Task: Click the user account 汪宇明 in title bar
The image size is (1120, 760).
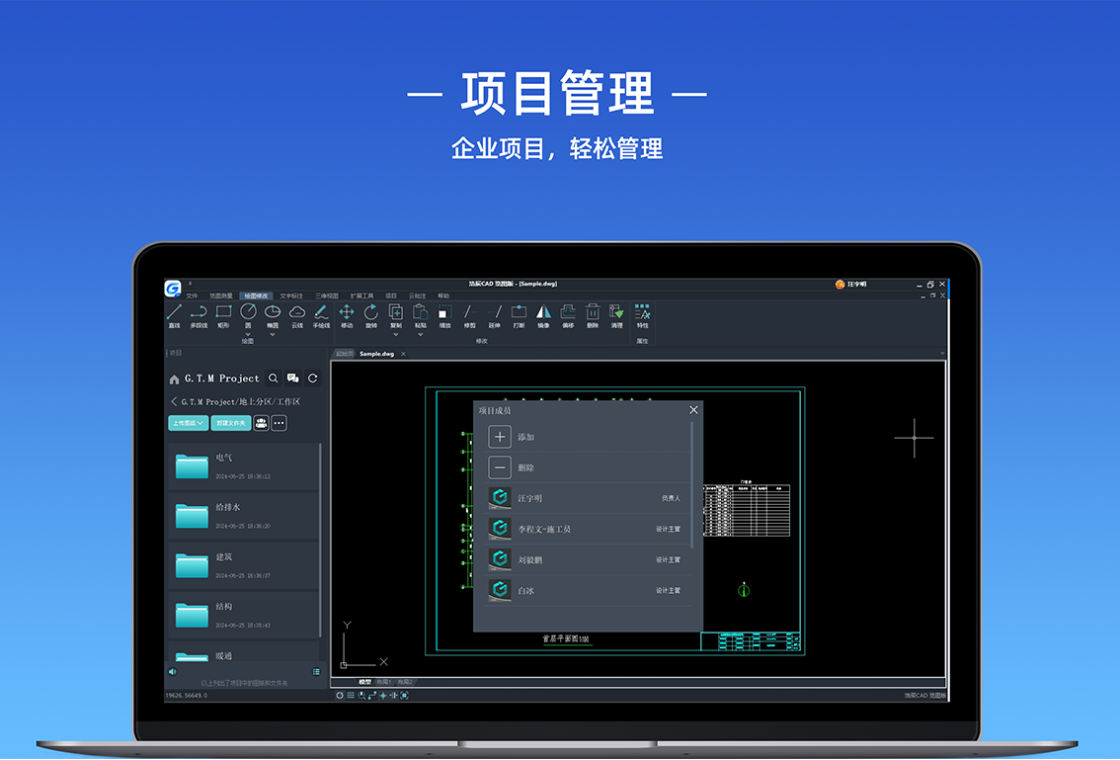Action: pos(851,284)
